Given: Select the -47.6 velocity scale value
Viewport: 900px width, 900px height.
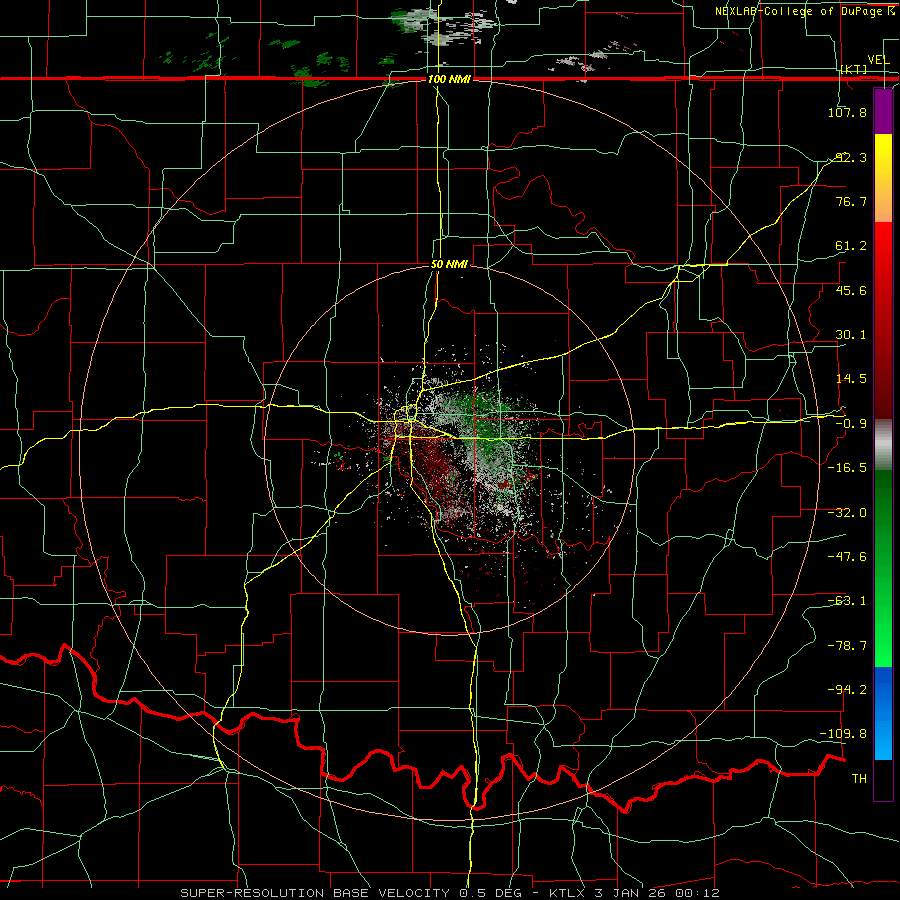Looking at the screenshot, I should pyautogui.click(x=847, y=557).
